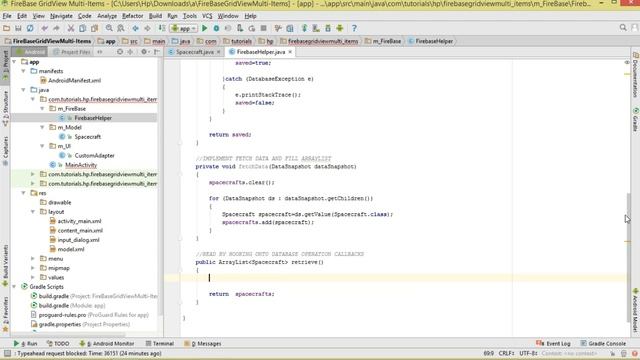
Task: Paste from clipboard with the Paste icon
Action: pyautogui.click(x=95, y=28)
